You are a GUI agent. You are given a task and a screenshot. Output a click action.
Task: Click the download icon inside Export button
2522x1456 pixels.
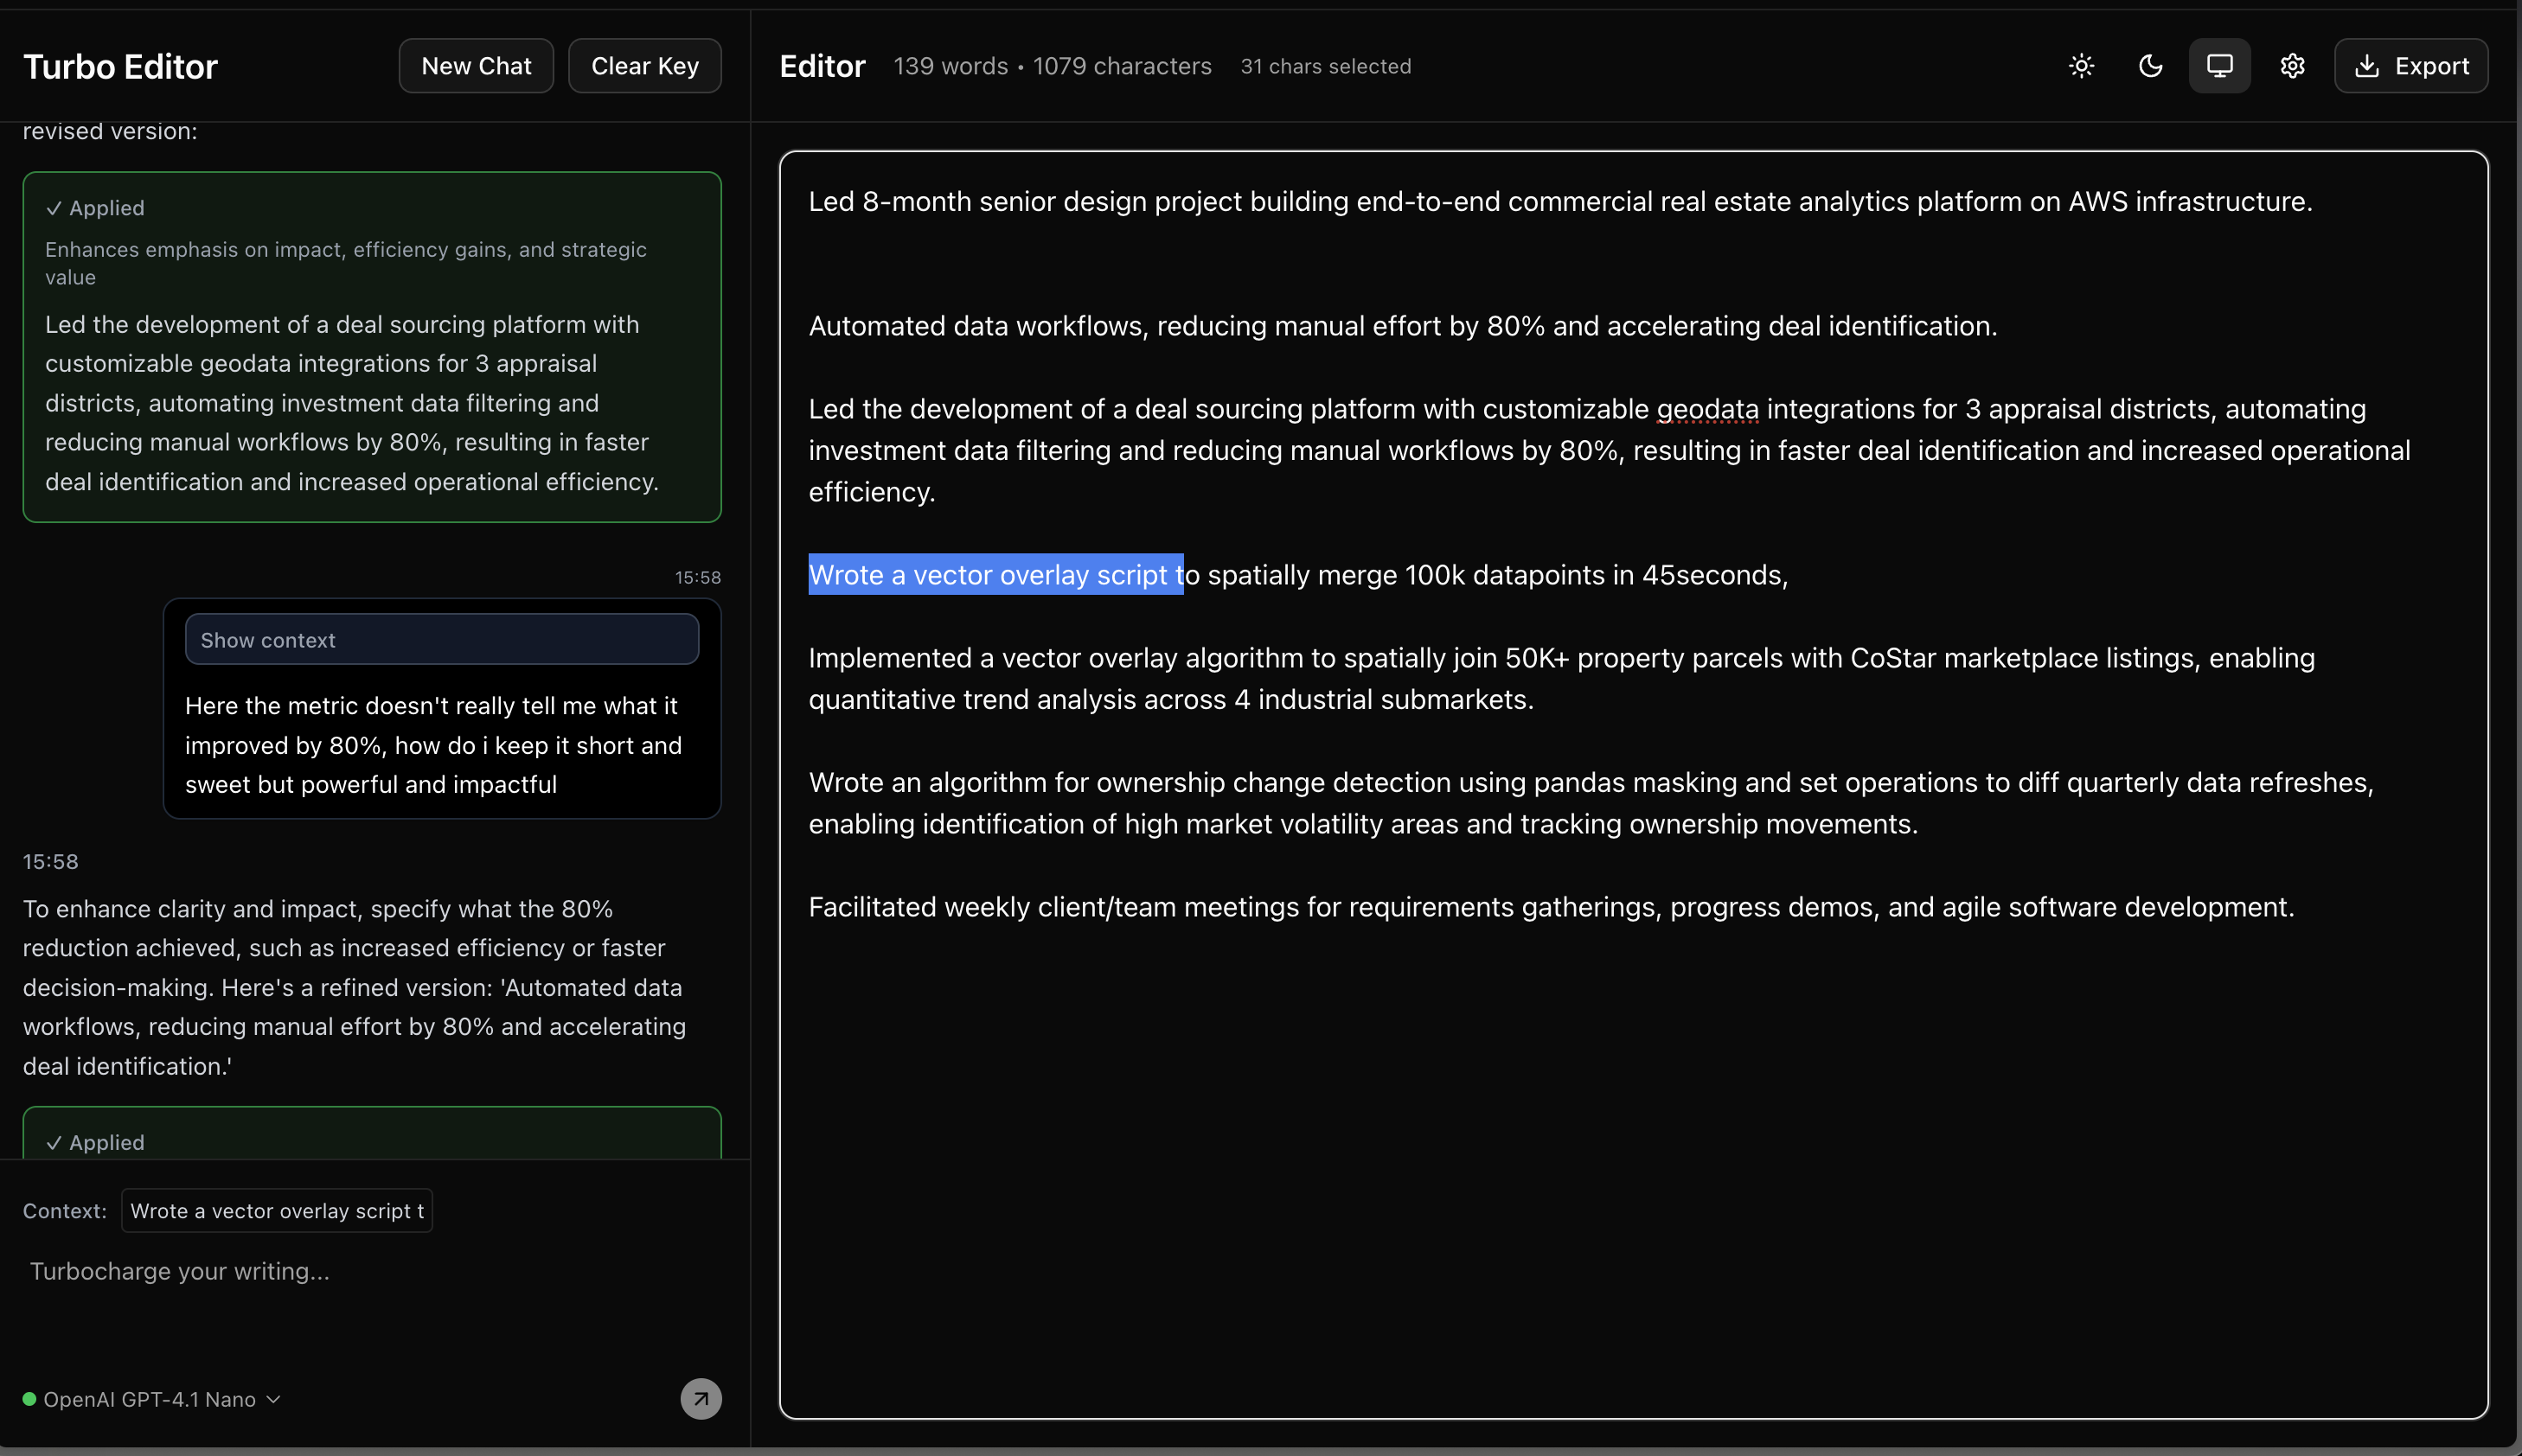[2366, 65]
